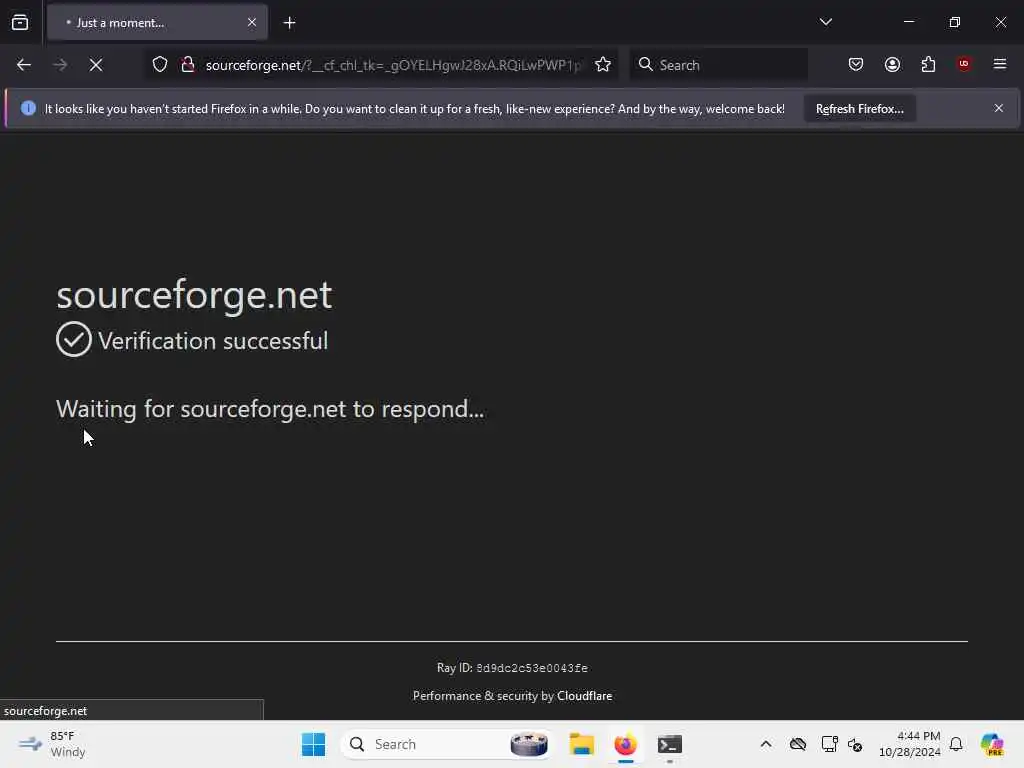
Task: Open the Windows Start menu
Action: point(313,744)
